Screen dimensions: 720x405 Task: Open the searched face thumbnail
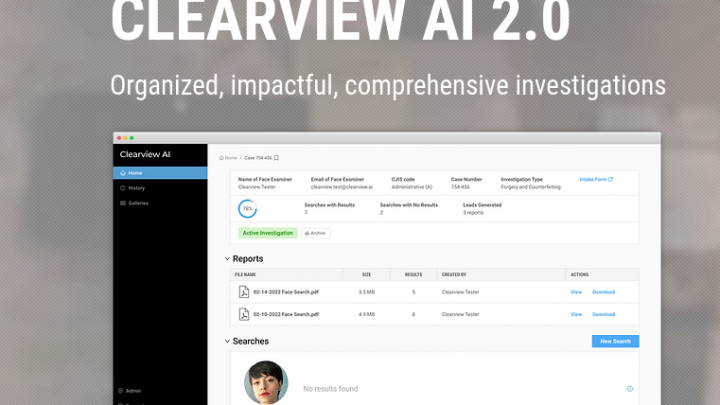point(266,382)
